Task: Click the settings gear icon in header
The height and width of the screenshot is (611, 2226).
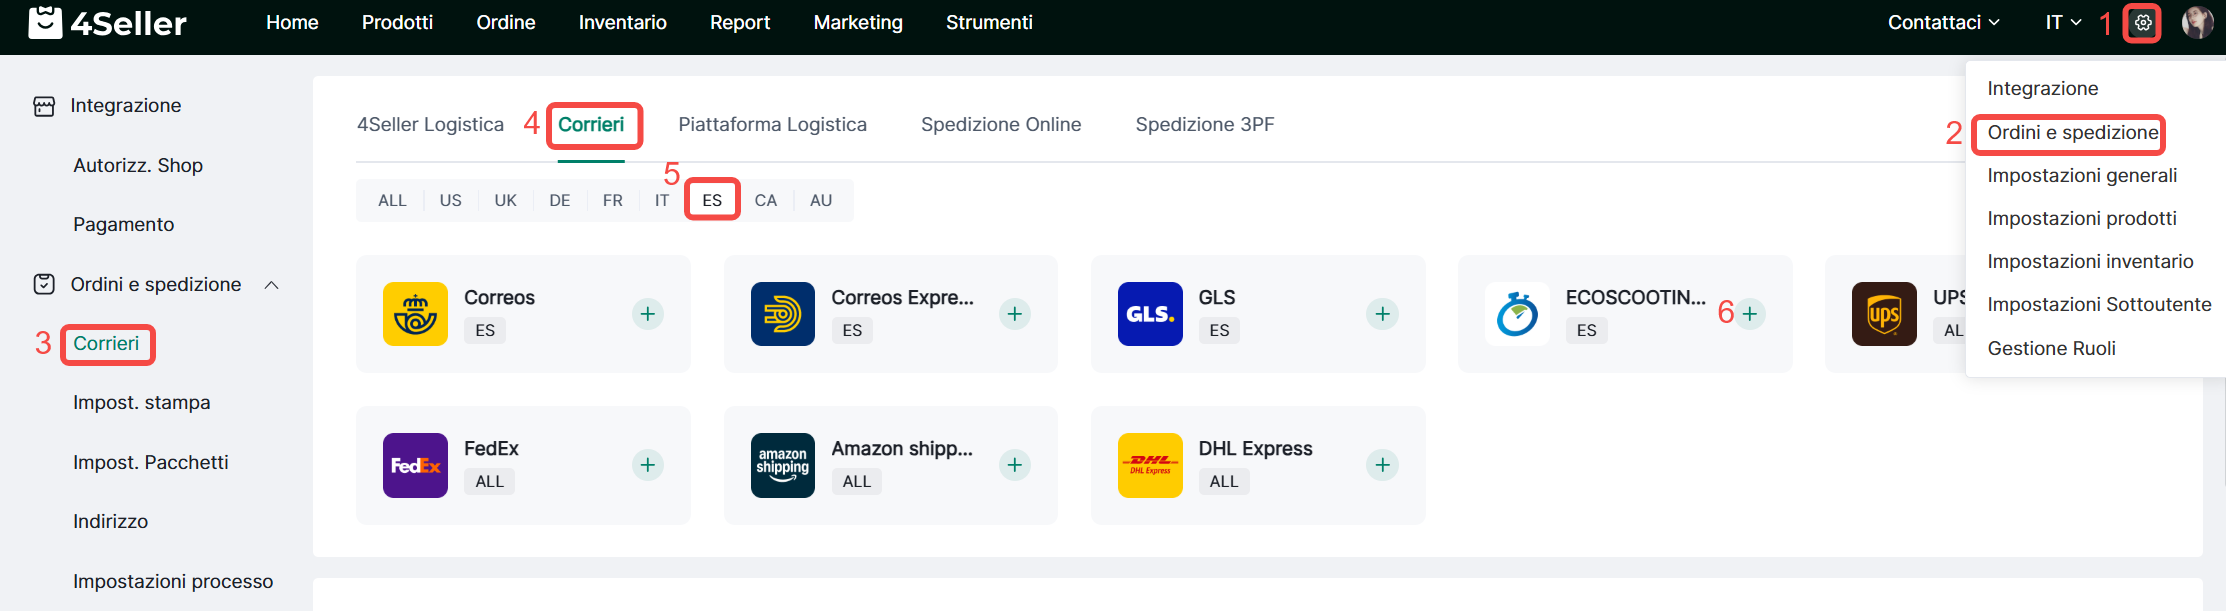Action: [2142, 23]
